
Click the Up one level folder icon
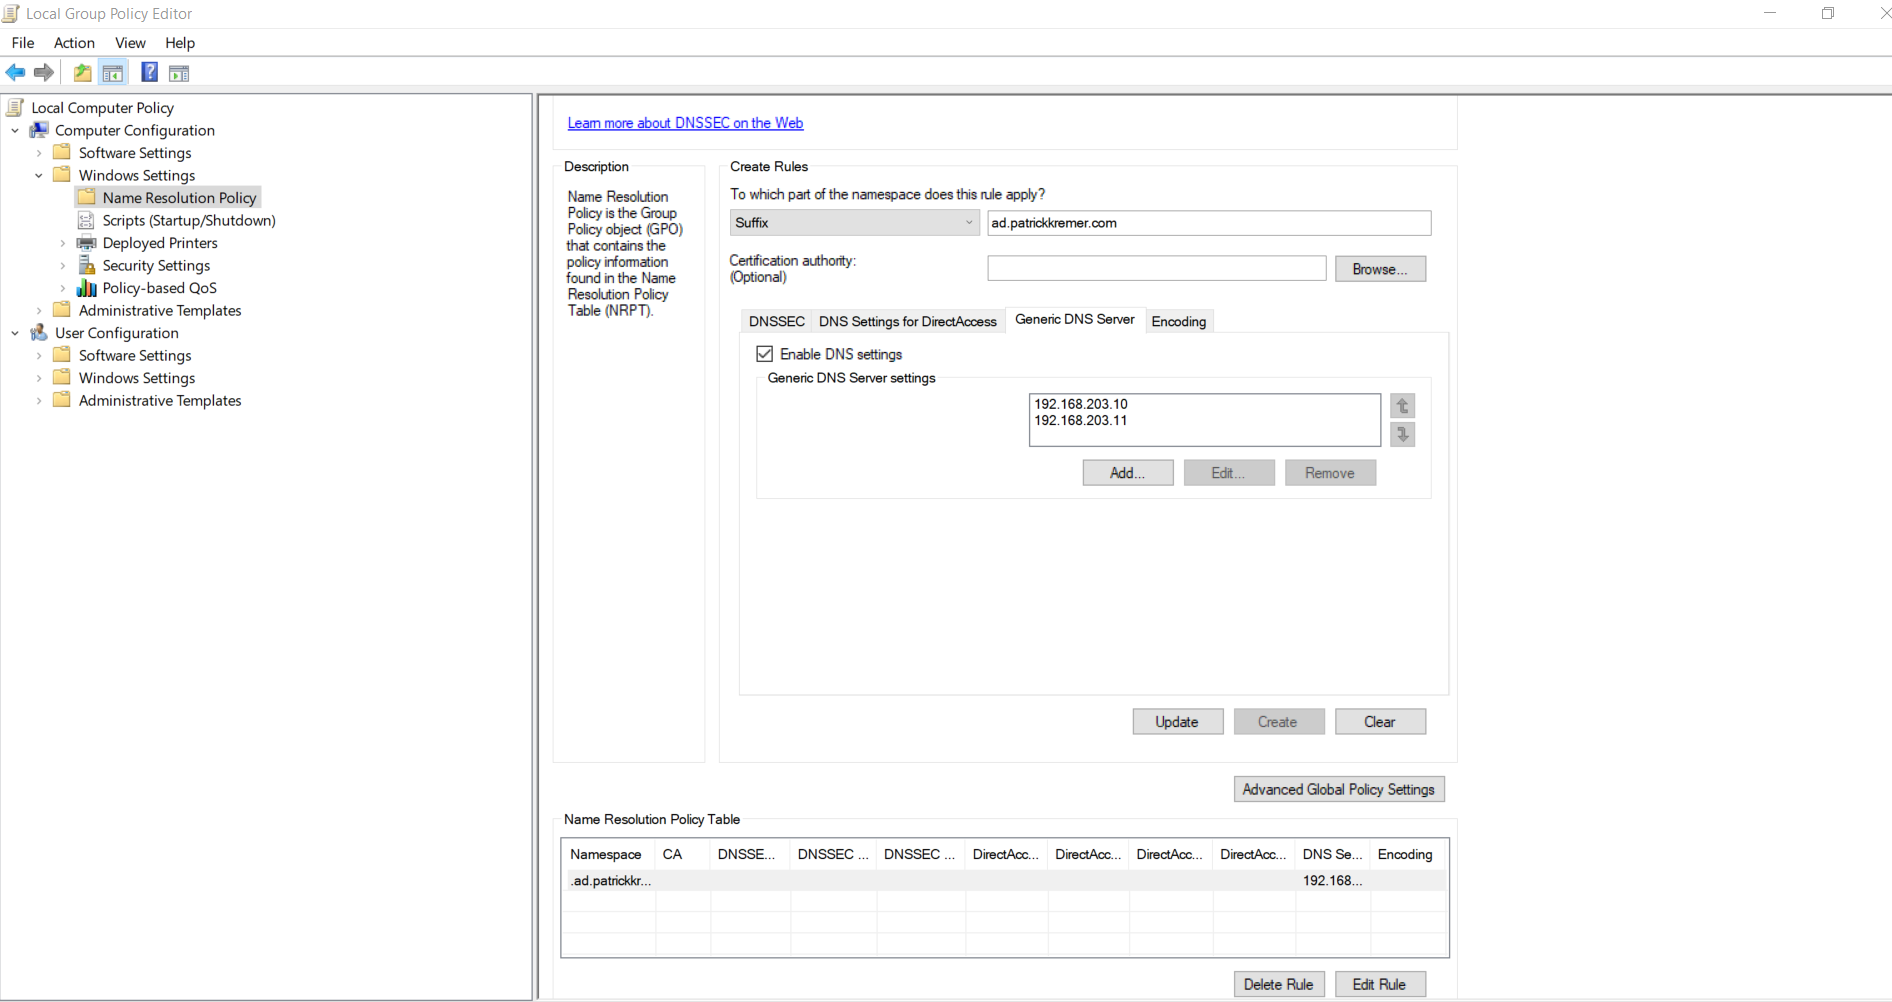pyautogui.click(x=82, y=72)
